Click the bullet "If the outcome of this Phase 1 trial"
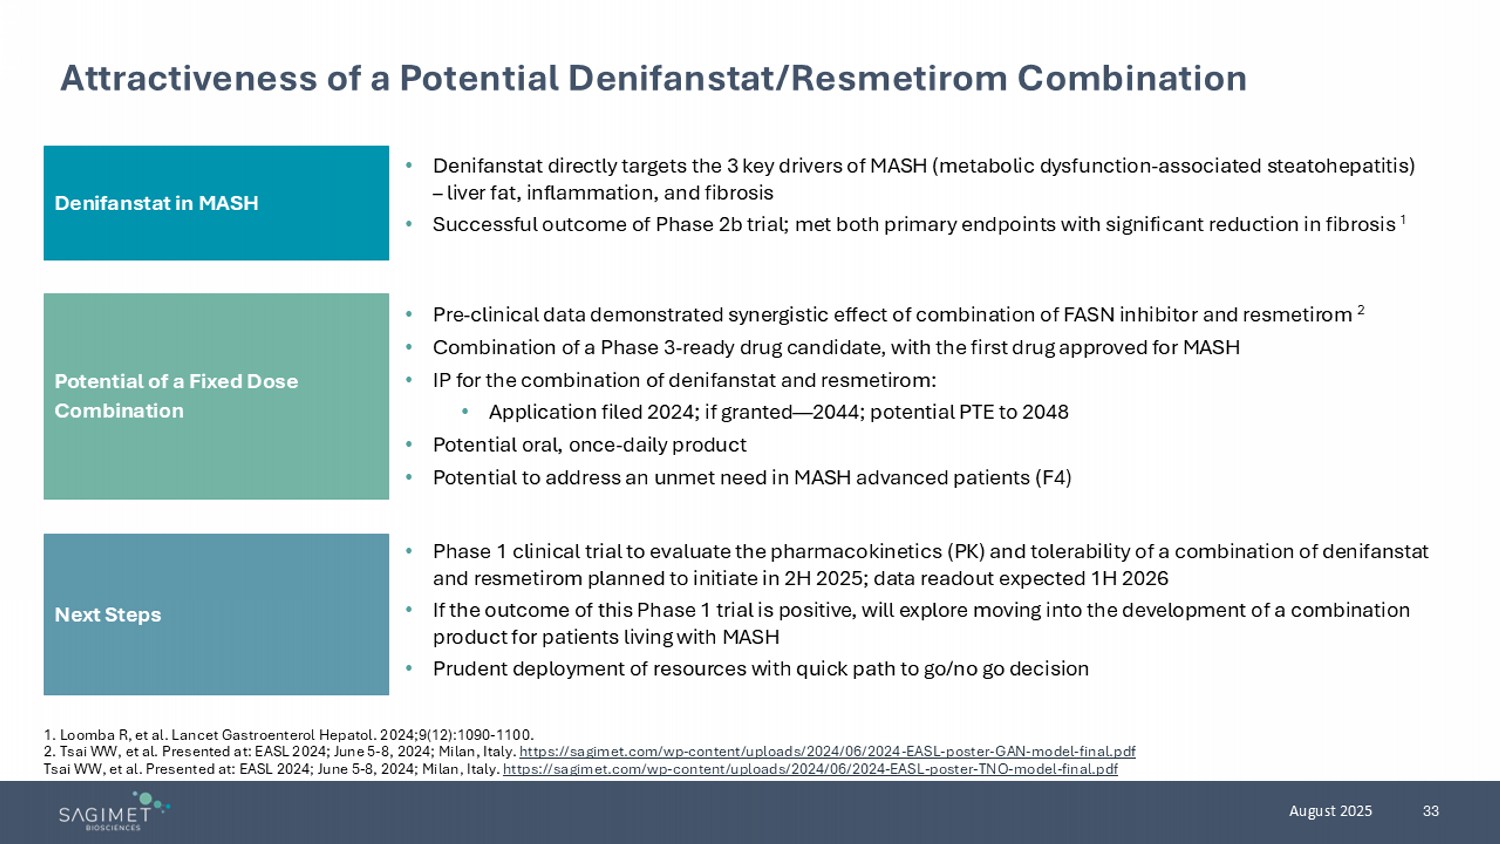1500x844 pixels. (921, 623)
